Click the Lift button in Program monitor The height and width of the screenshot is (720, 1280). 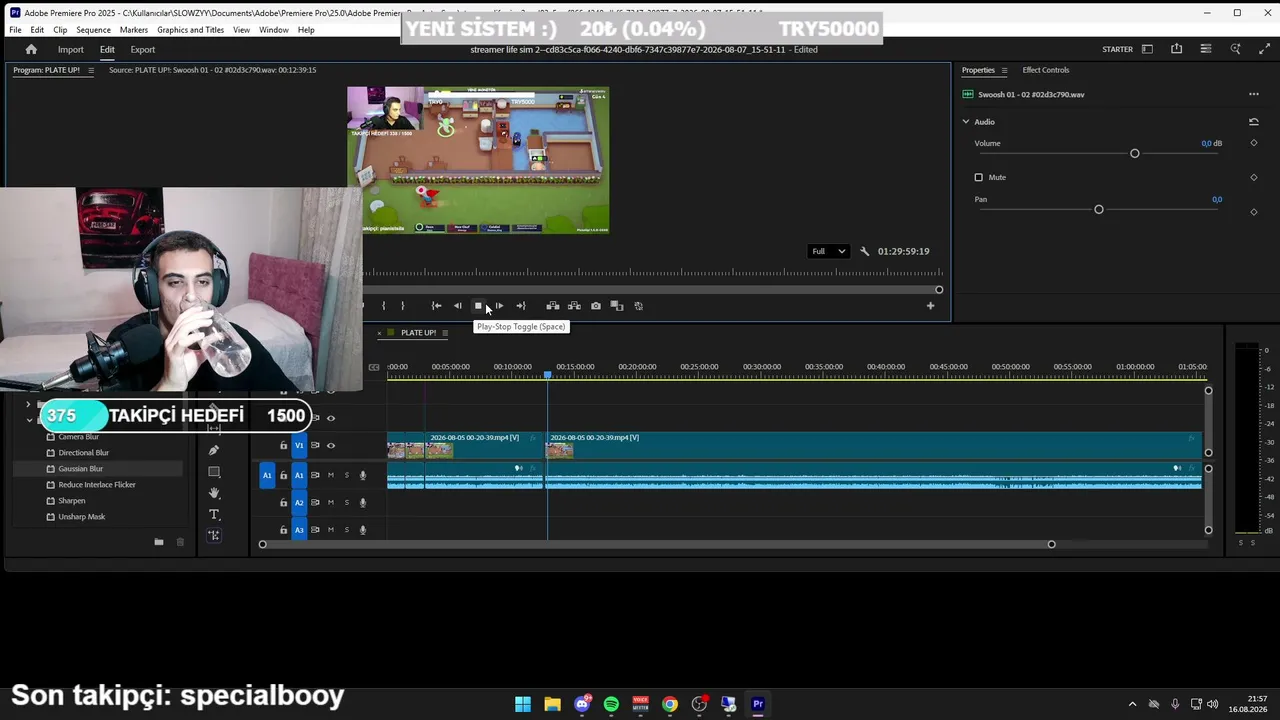(x=553, y=306)
